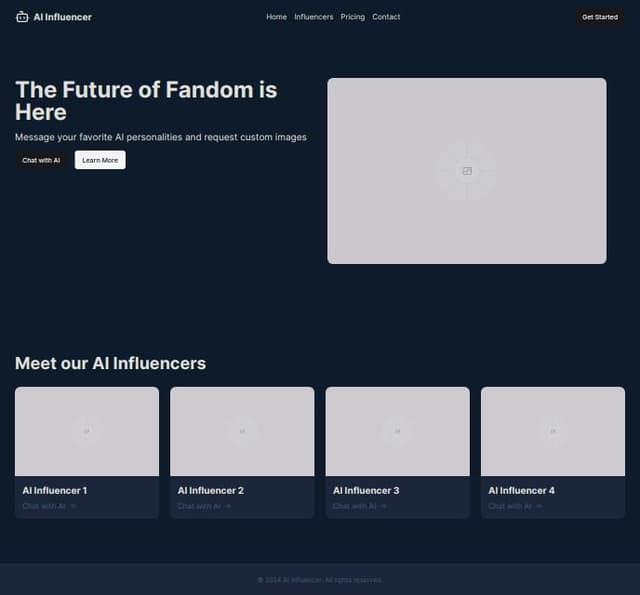Image resolution: width=640 pixels, height=595 pixels.
Task: Open the Influencers navigation link
Action: pyautogui.click(x=314, y=17)
